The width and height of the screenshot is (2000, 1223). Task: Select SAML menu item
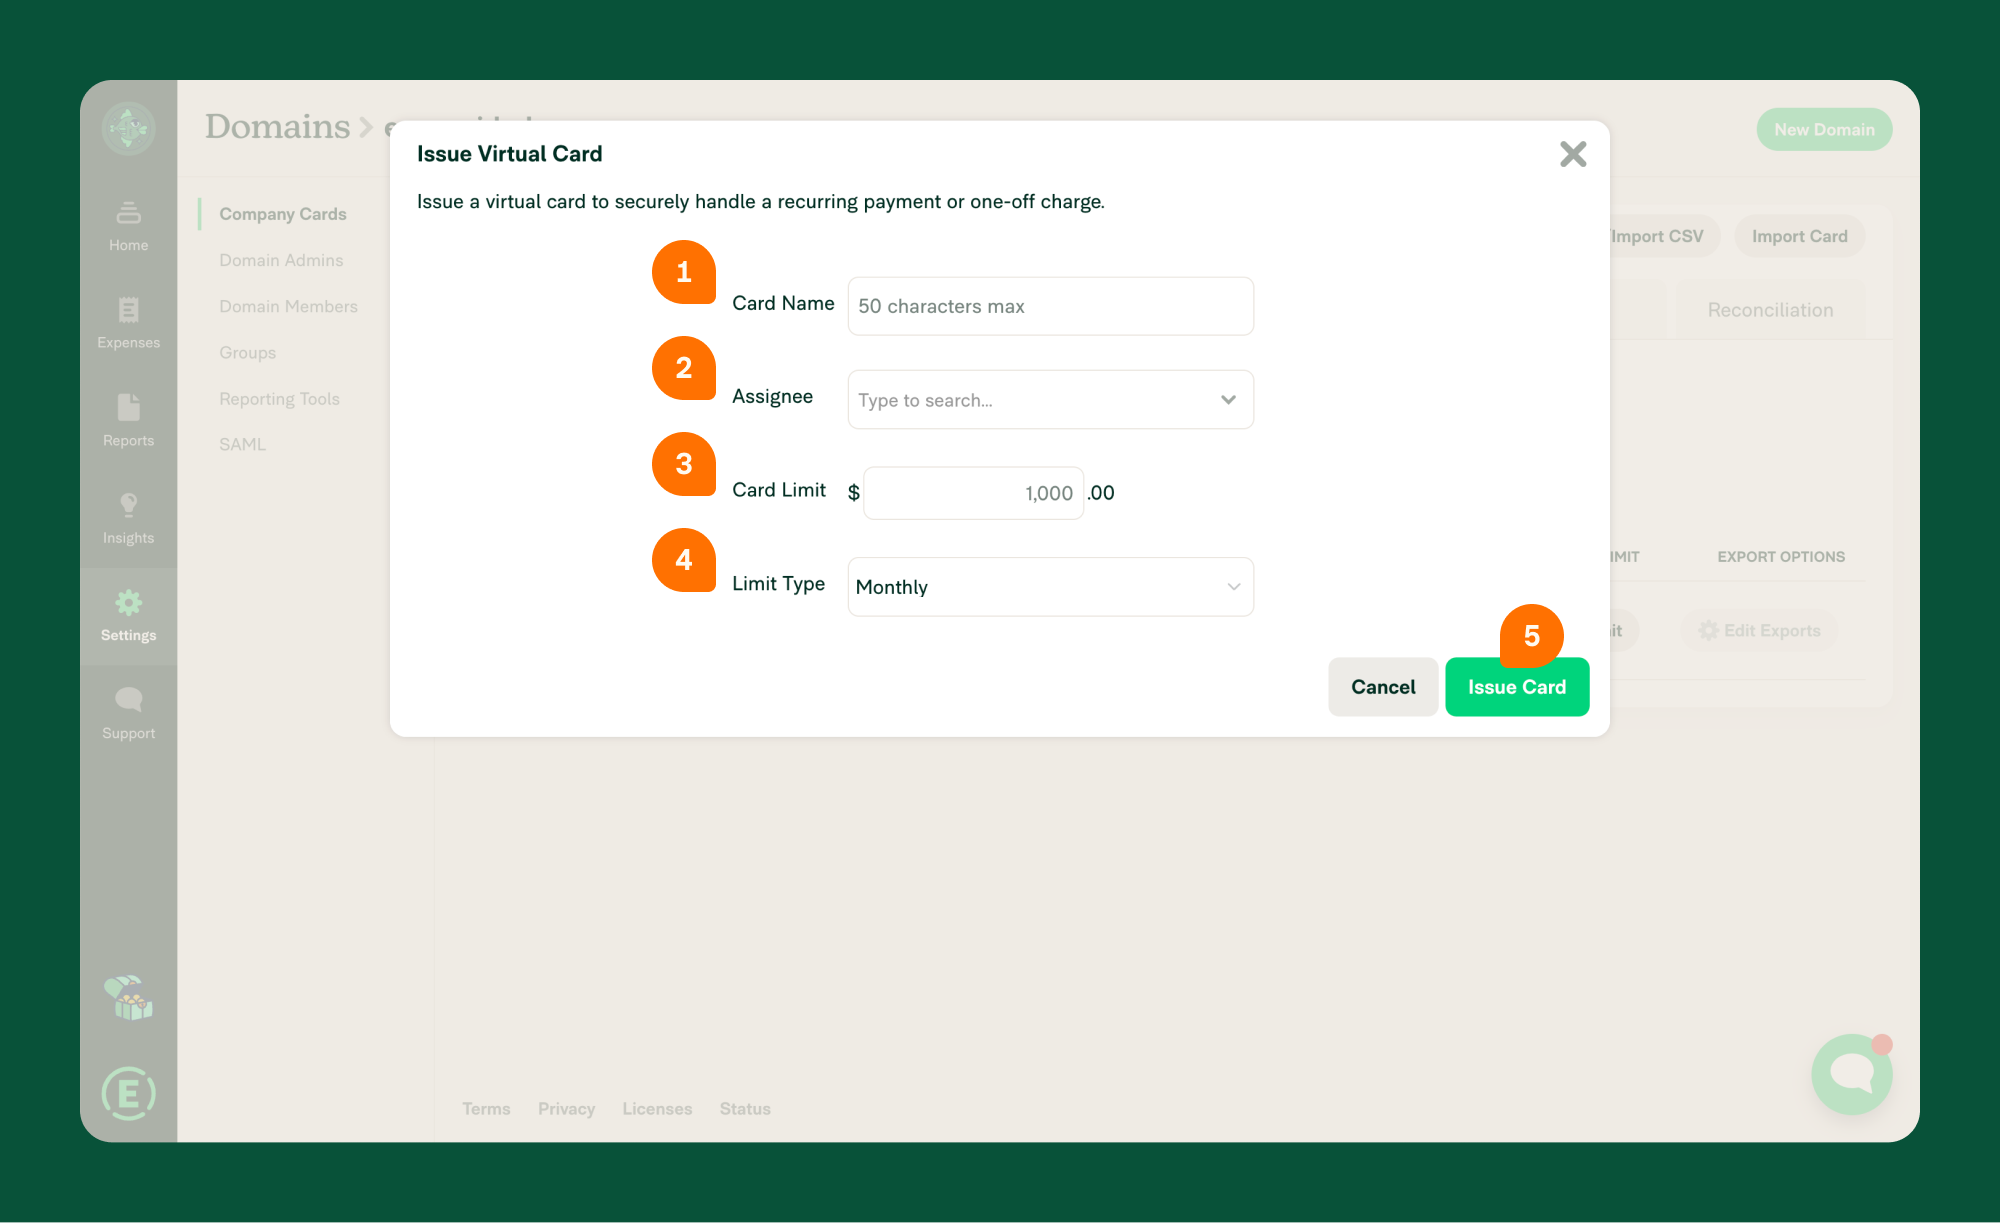(x=242, y=444)
